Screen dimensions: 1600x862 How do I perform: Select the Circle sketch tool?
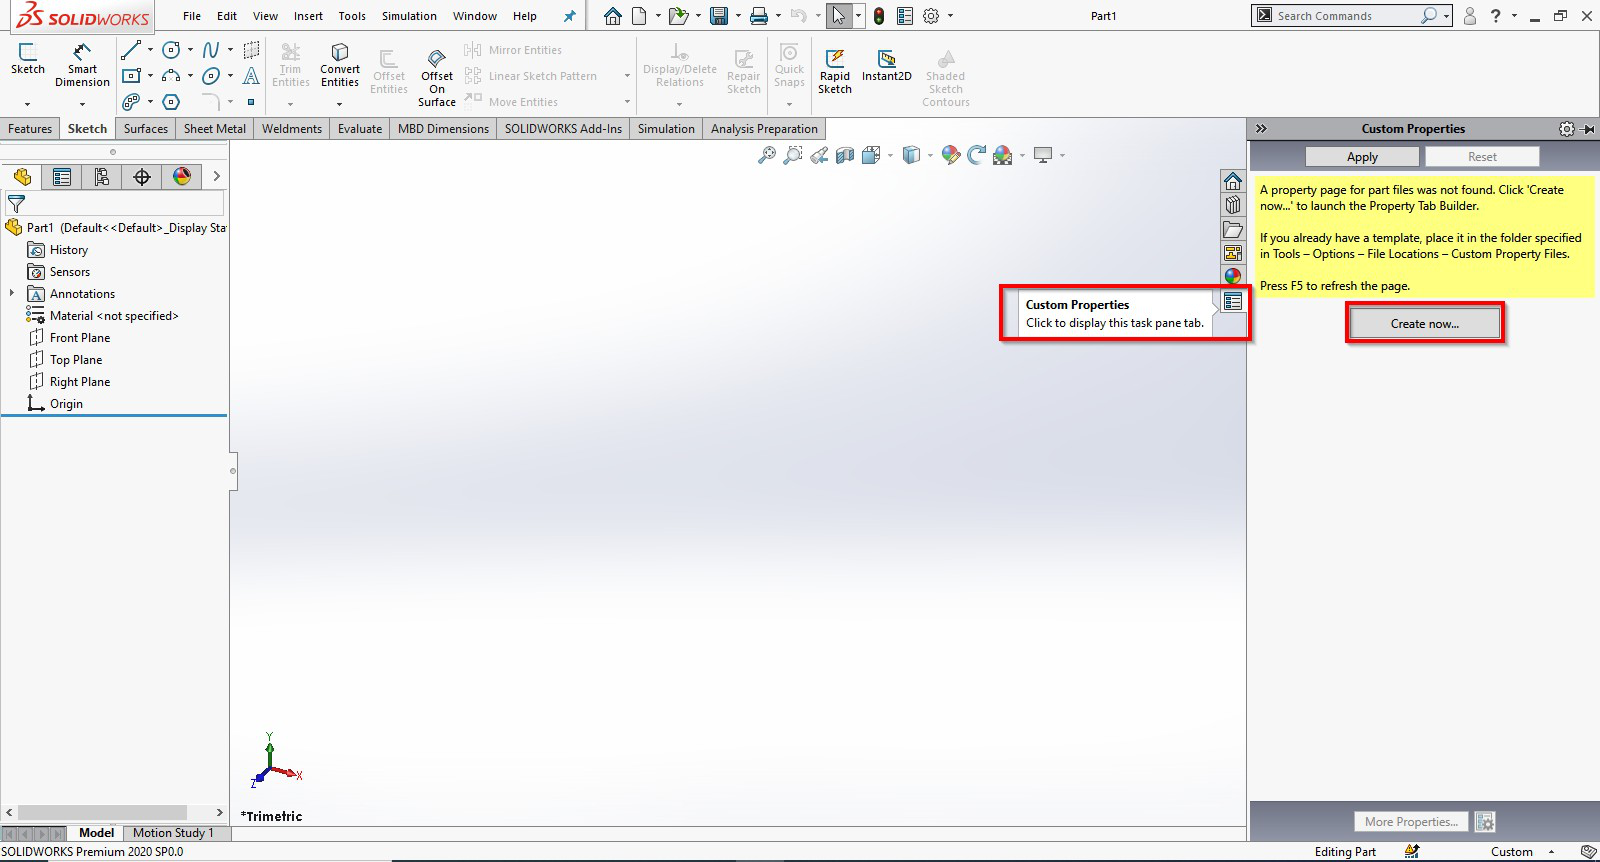click(x=171, y=50)
